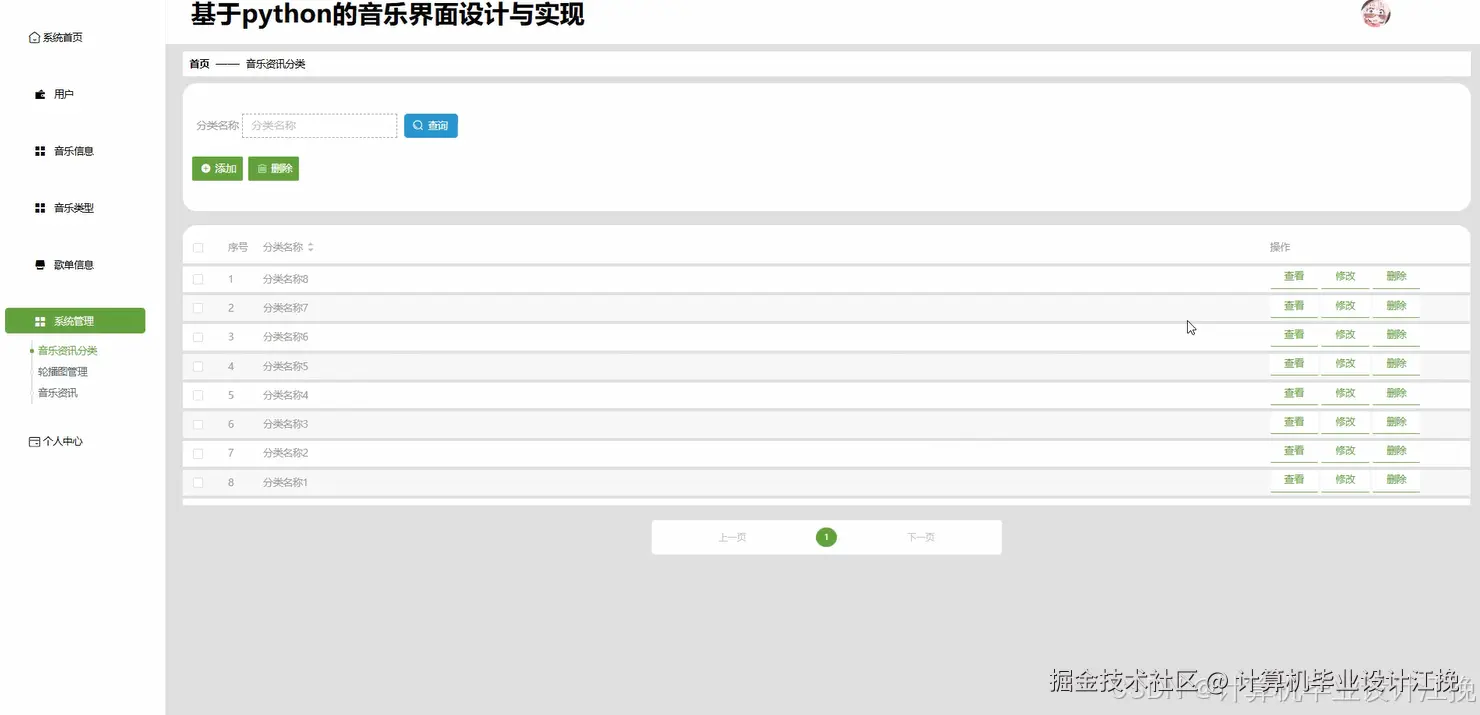This screenshot has width=1480, height=715.
Task: Toggle the select-all checkbox in the table header
Action: [x=197, y=247]
